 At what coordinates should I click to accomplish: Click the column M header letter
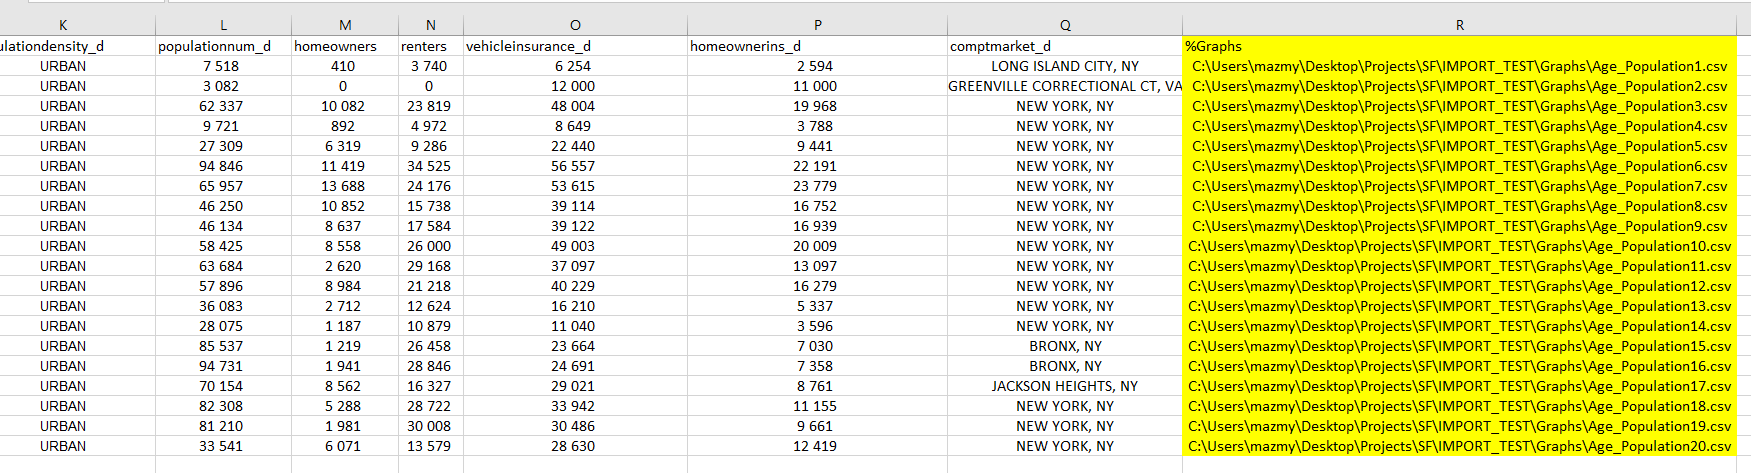tap(344, 25)
